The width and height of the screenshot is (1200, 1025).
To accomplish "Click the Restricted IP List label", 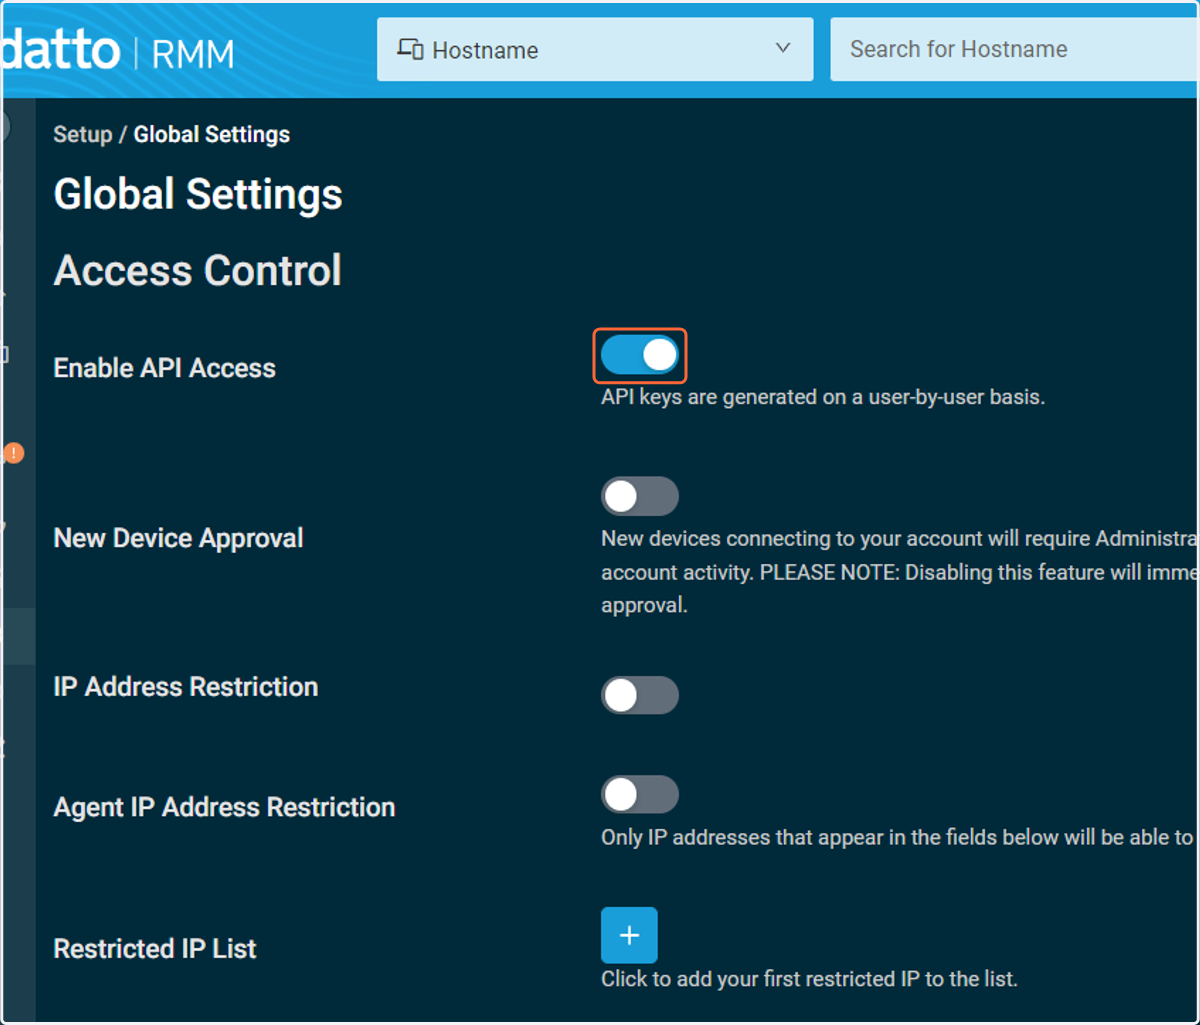I will pyautogui.click(x=155, y=949).
